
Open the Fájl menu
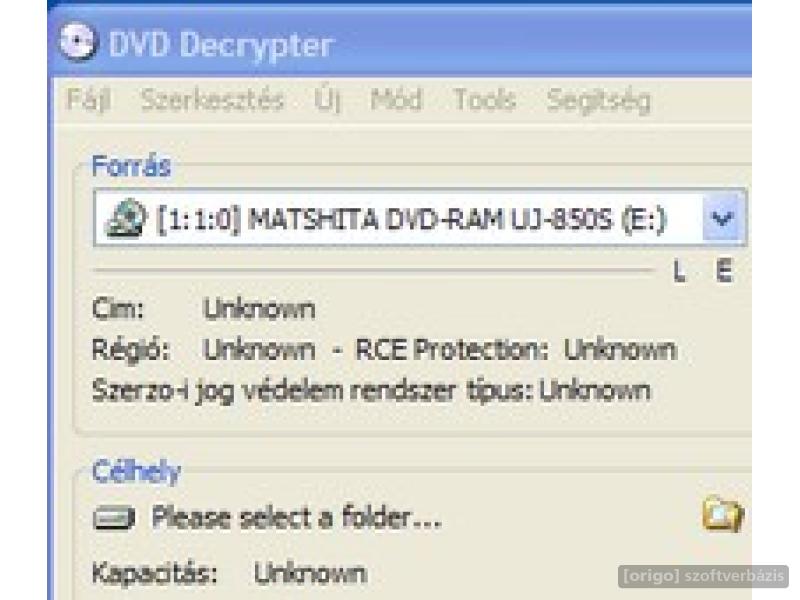[89, 99]
